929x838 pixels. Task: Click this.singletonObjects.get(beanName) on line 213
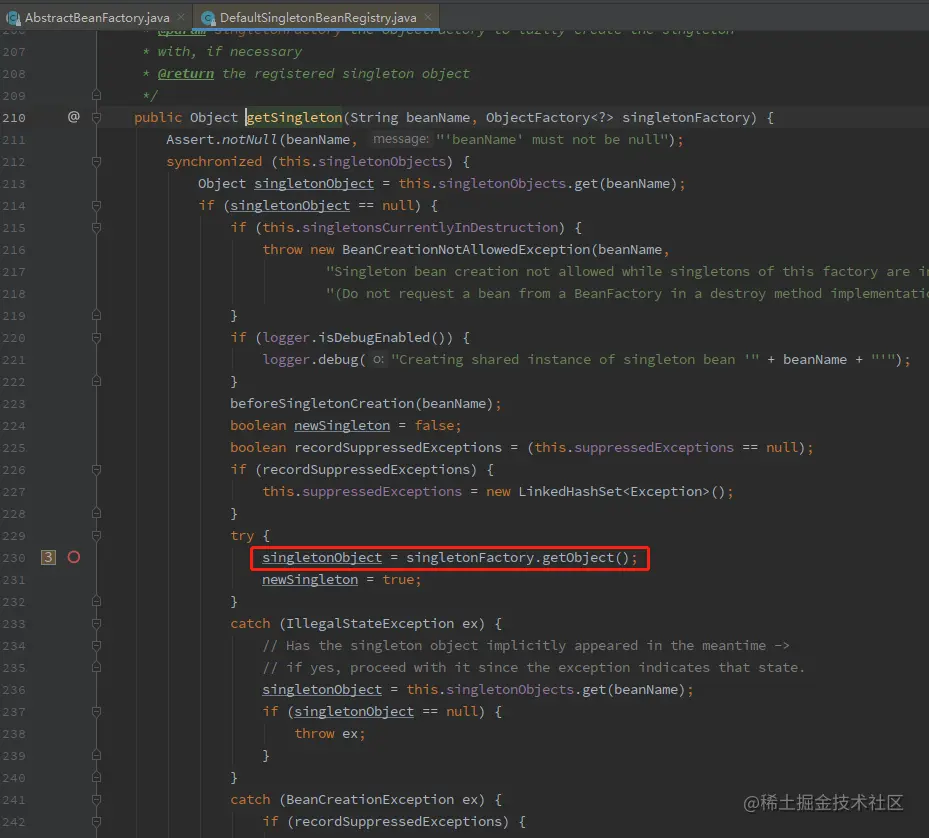537,184
